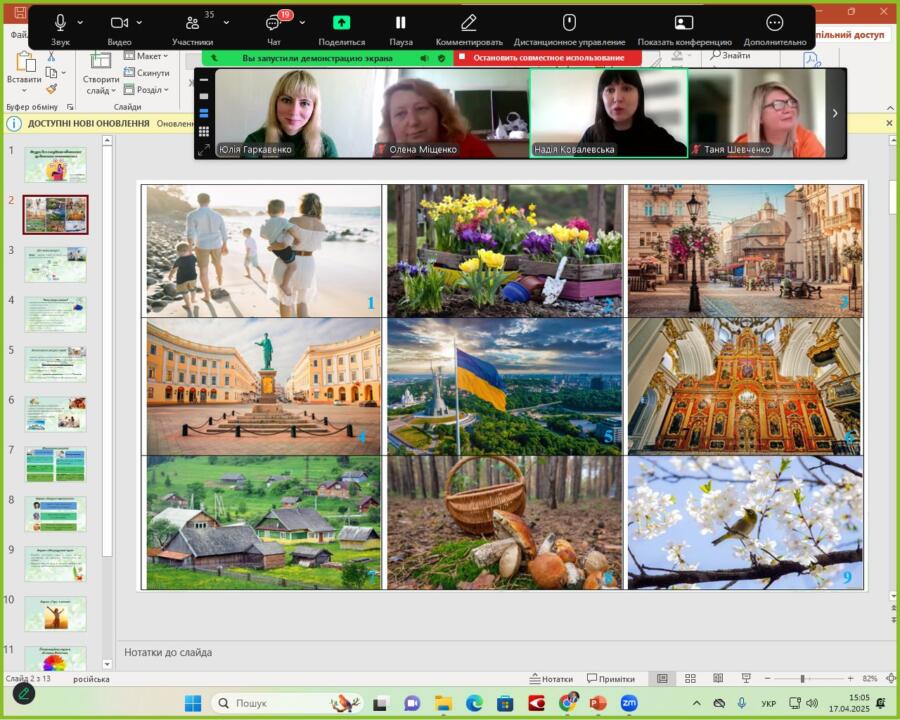Expand arrow next to Участники

pos(226,22)
